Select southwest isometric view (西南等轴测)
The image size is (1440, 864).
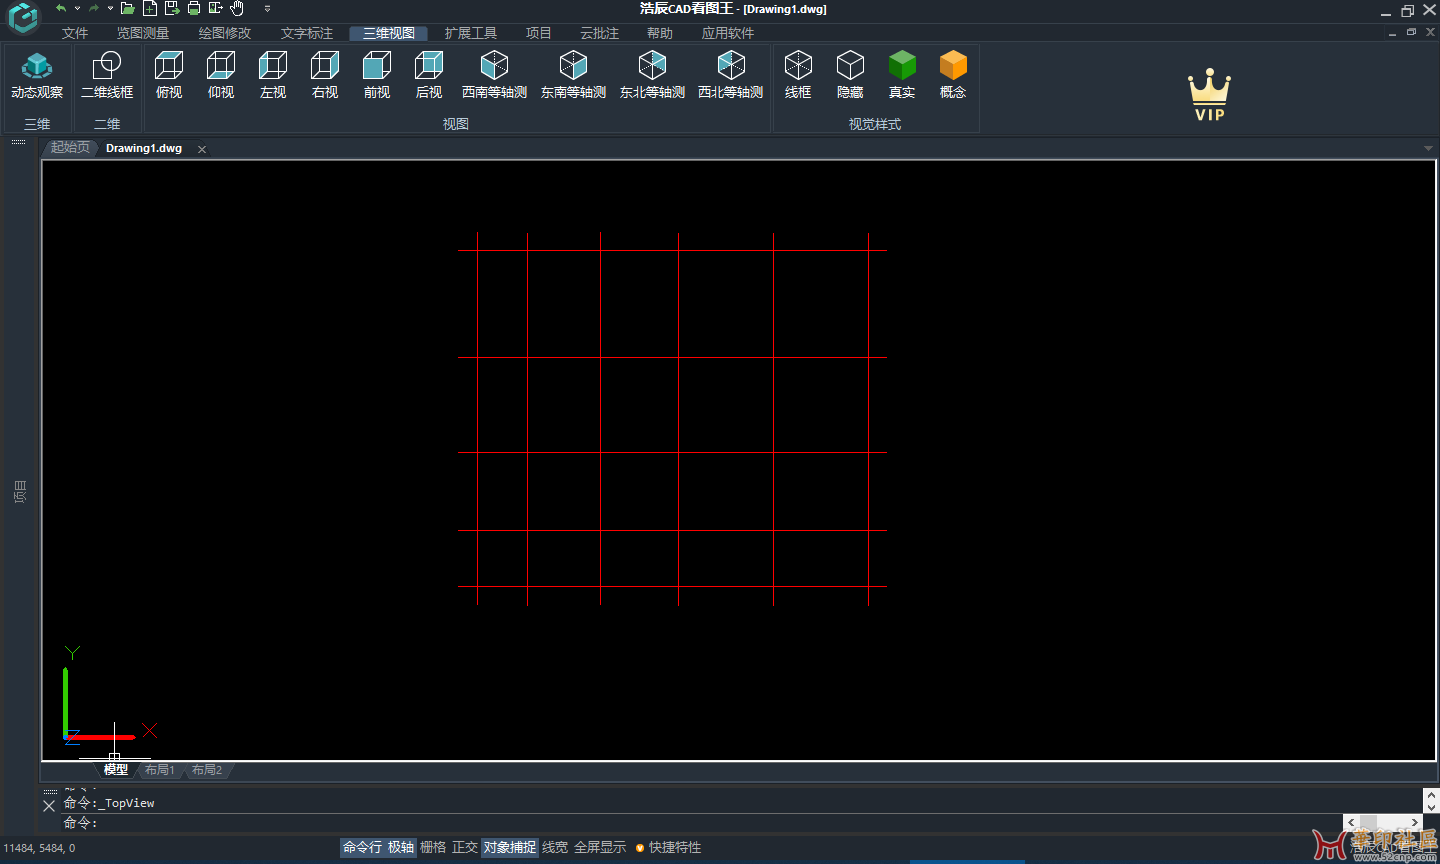click(494, 76)
